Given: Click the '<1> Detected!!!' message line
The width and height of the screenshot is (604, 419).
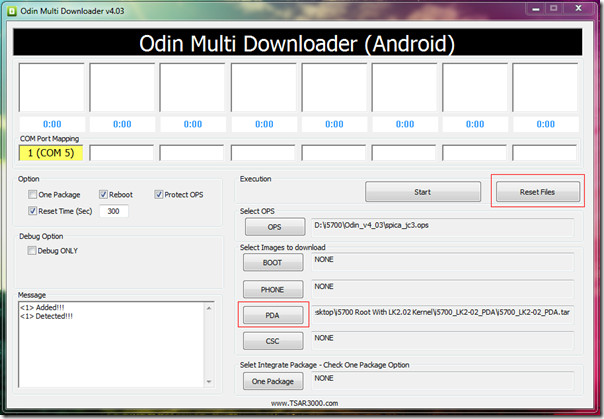Looking at the screenshot, I should tap(46, 316).
